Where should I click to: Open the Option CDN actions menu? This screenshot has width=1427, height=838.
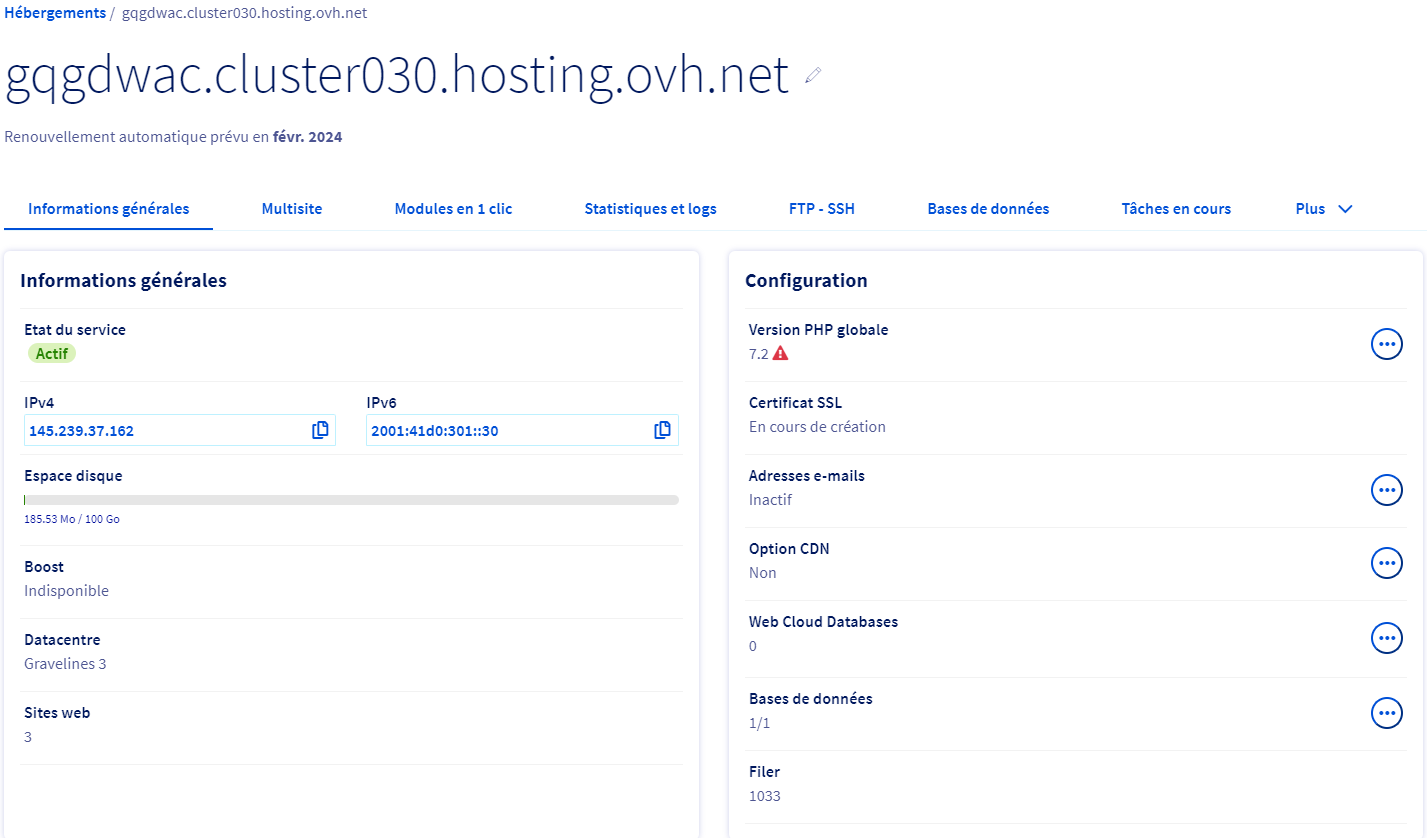1386,563
